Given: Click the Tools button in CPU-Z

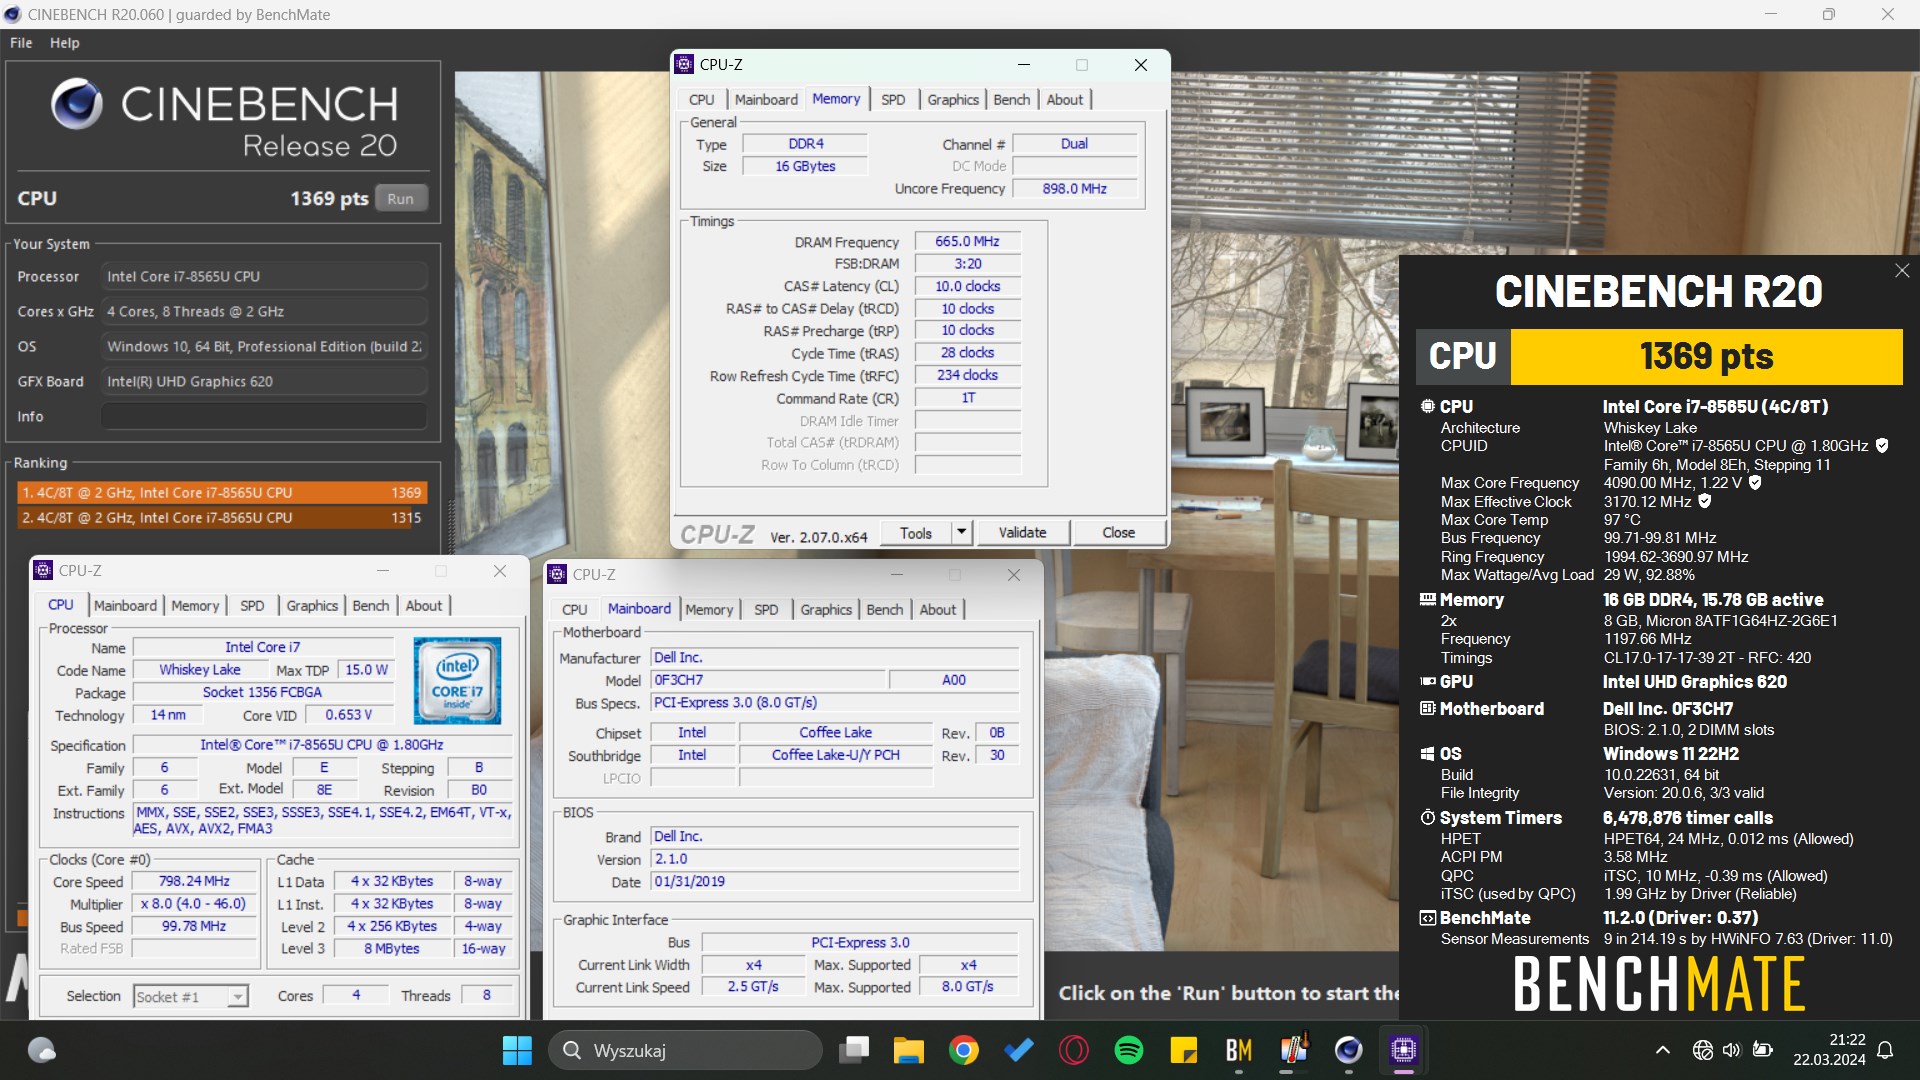Looking at the screenshot, I should point(916,532).
